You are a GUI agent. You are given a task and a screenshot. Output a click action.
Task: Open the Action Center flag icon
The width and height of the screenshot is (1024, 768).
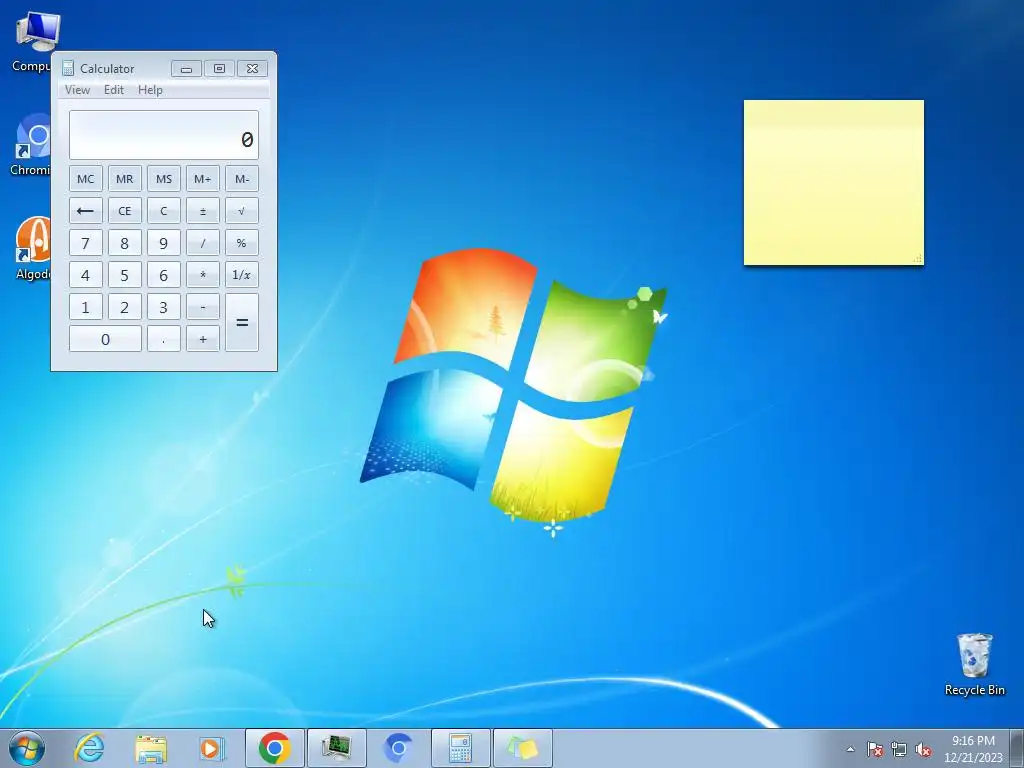[875, 750]
